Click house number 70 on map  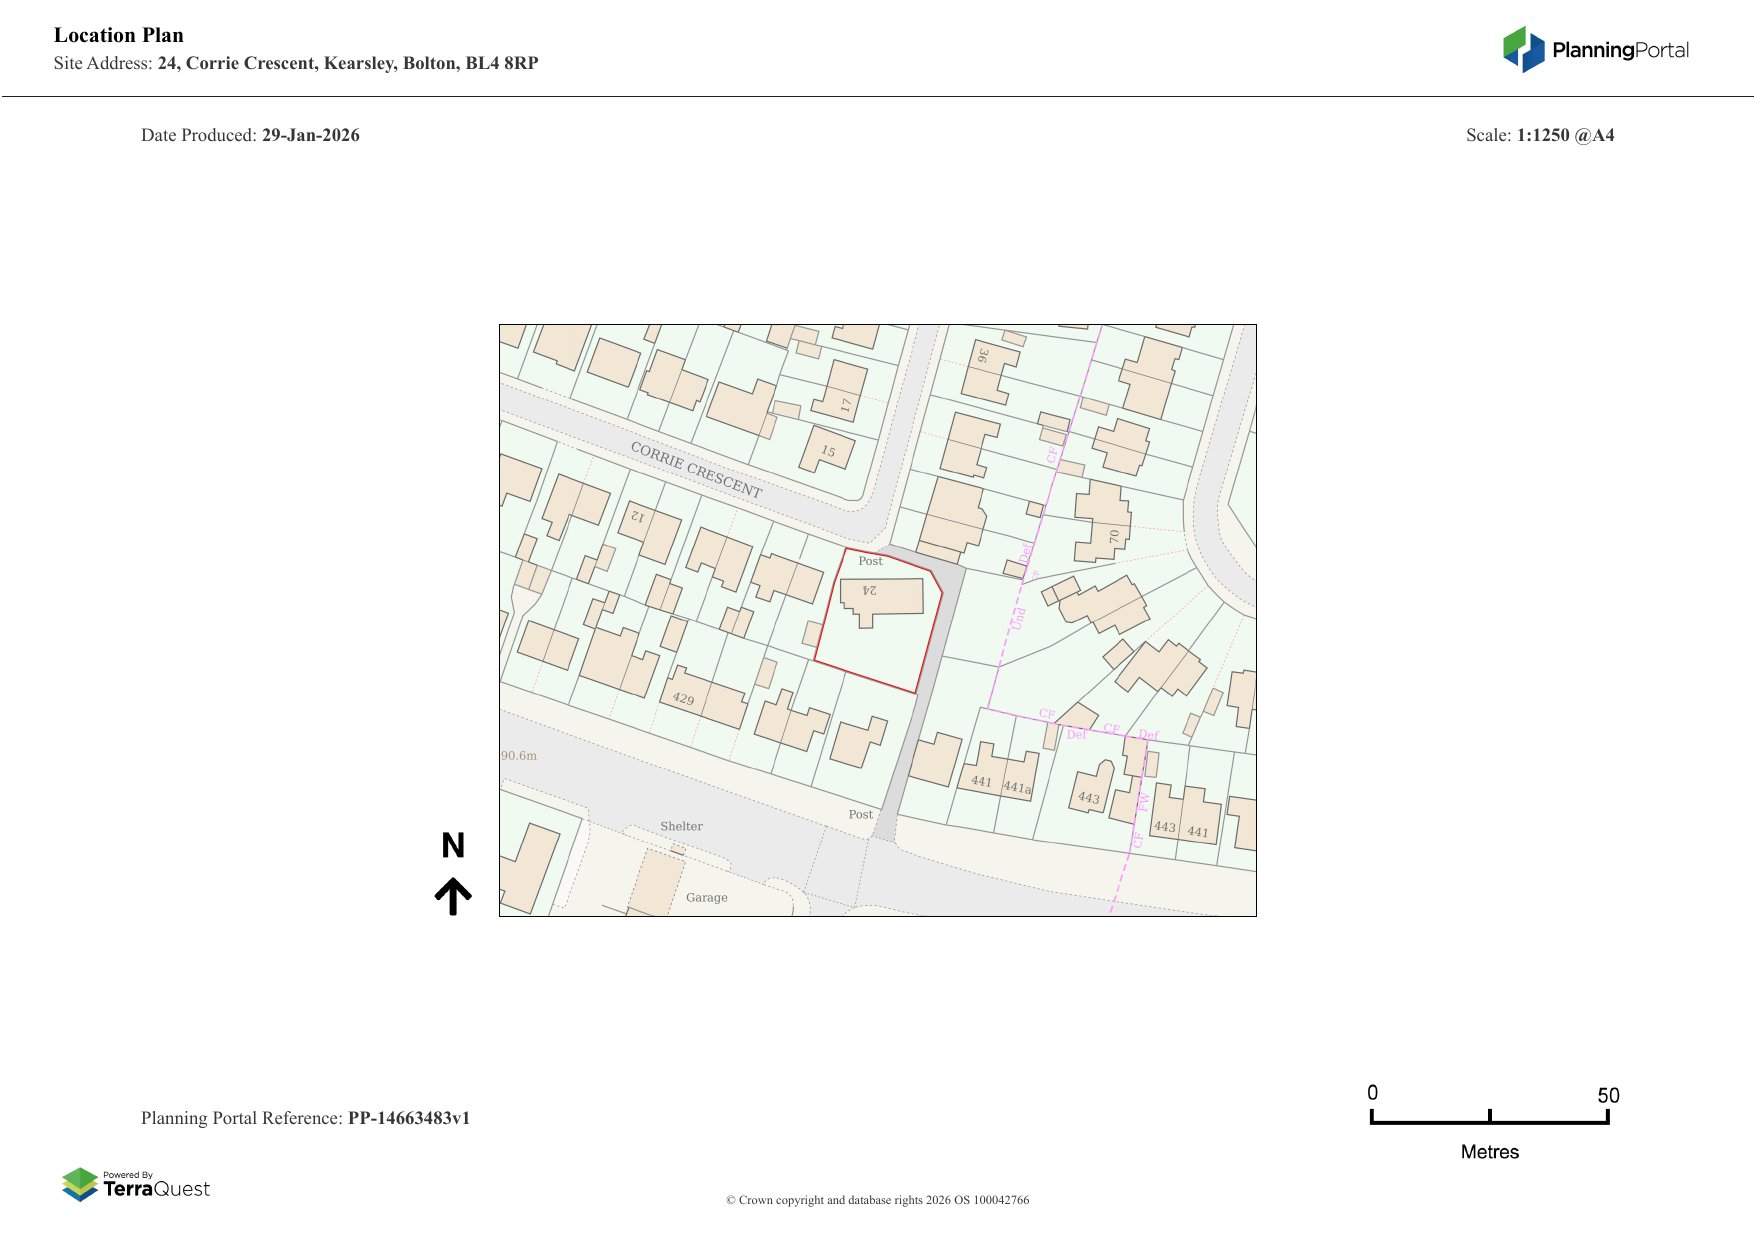pyautogui.click(x=1114, y=537)
